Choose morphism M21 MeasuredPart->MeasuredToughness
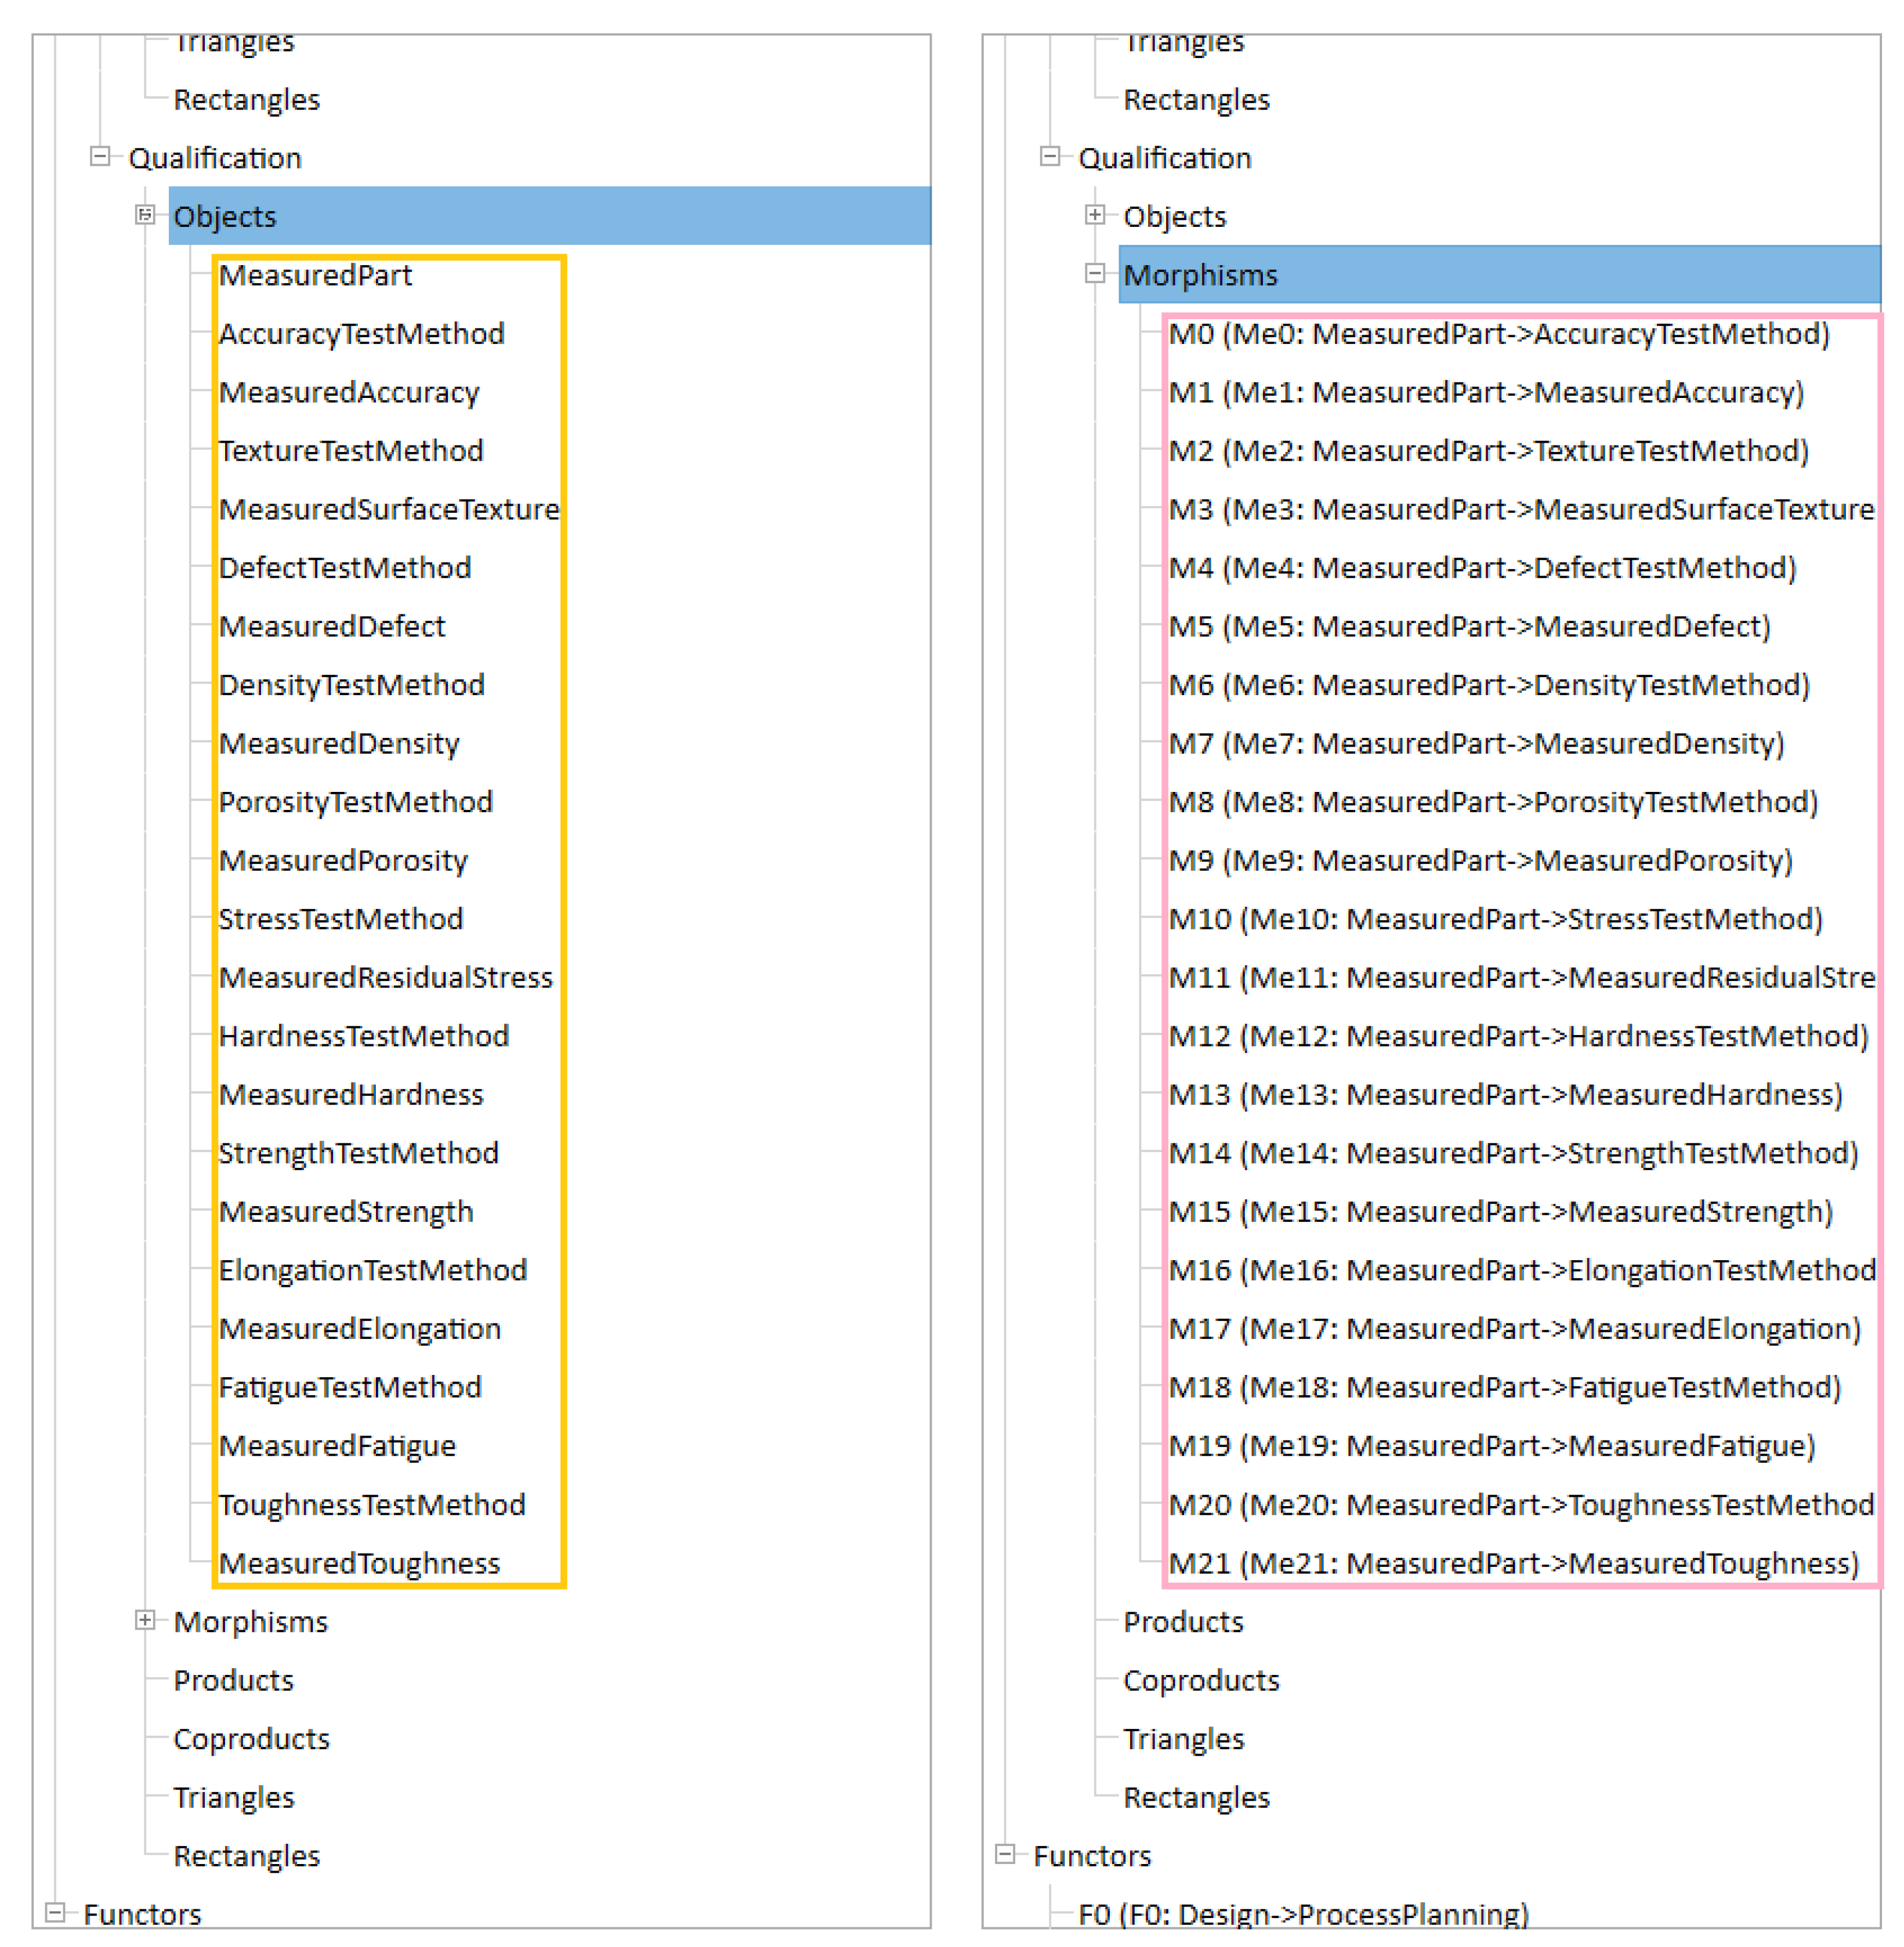The height and width of the screenshot is (1947, 1904). pyautogui.click(x=1513, y=1563)
